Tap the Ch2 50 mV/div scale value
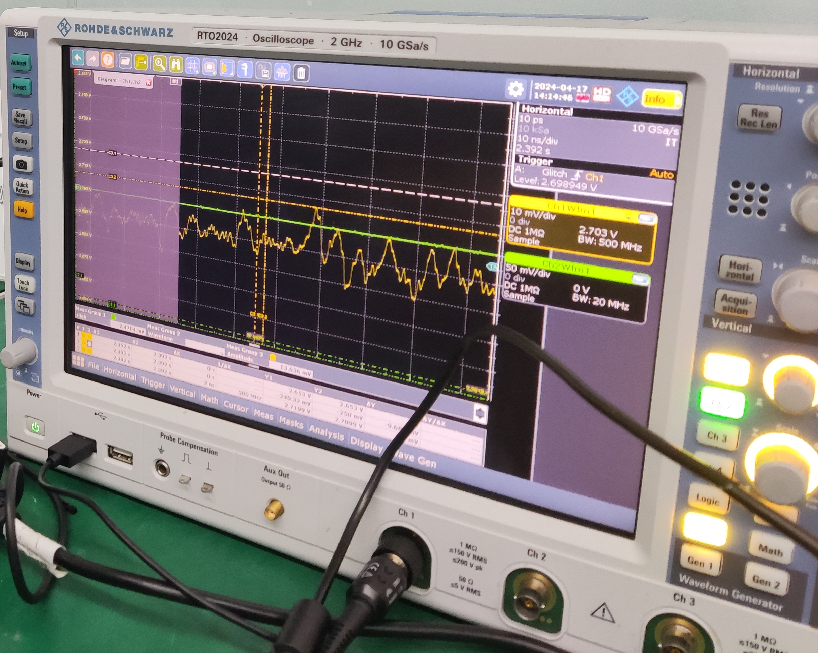 (528, 271)
